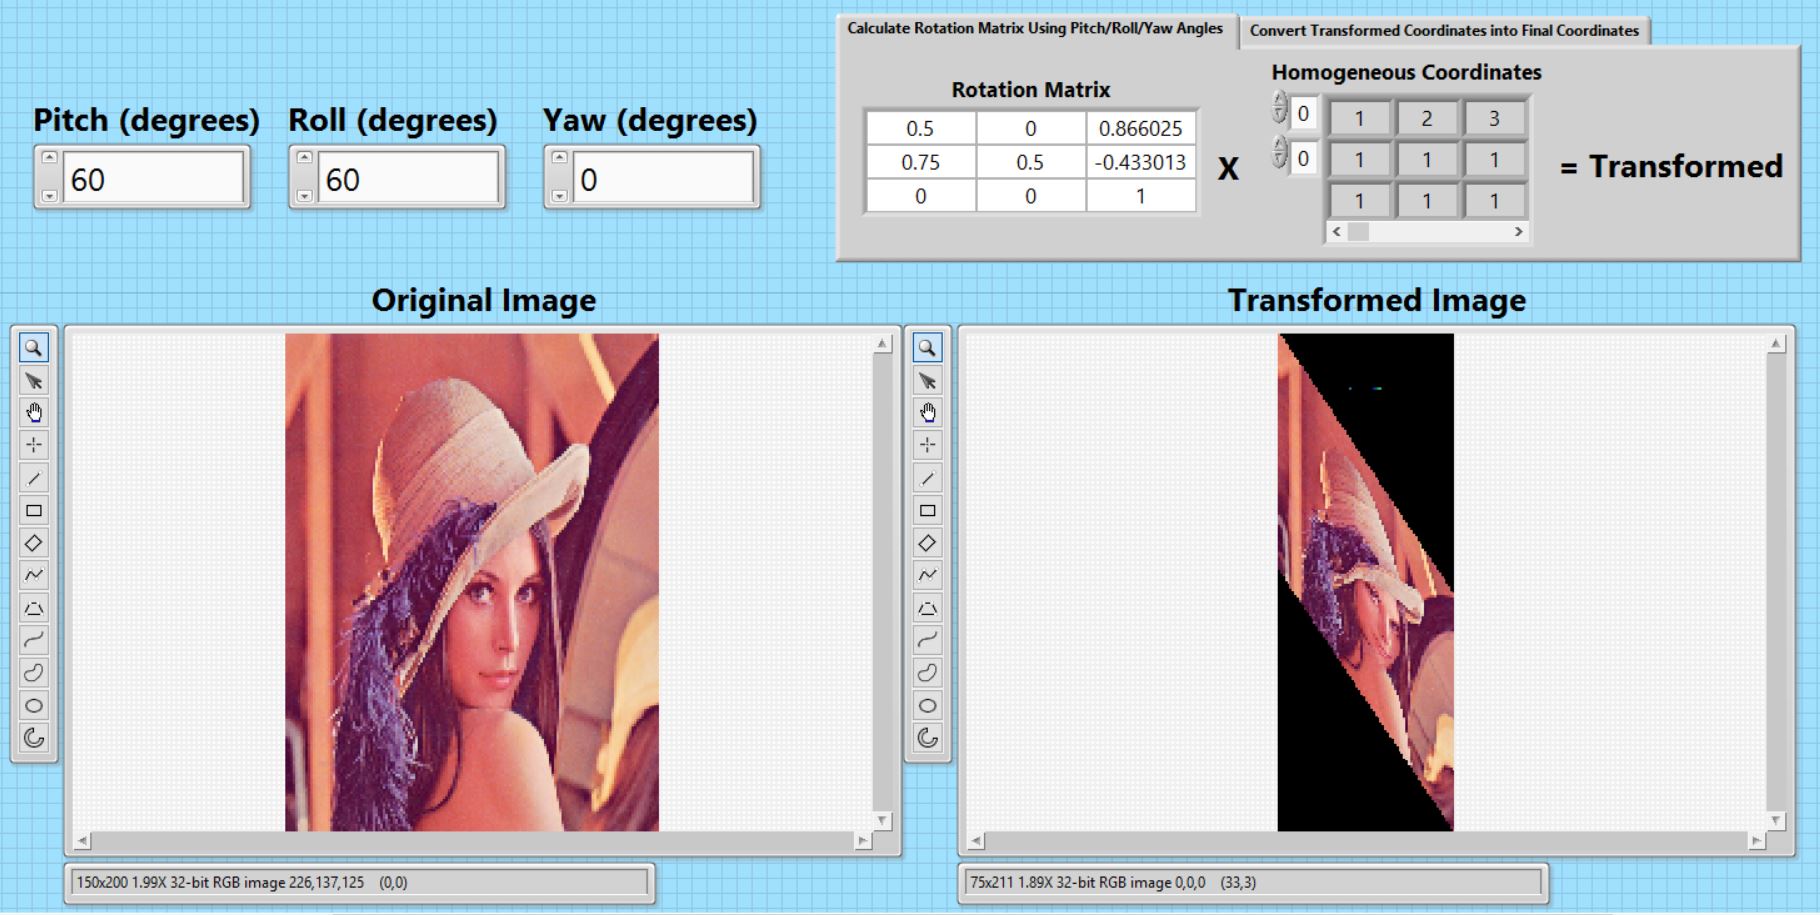Click down arrow of Original Image vertical scrollbar

(882, 820)
